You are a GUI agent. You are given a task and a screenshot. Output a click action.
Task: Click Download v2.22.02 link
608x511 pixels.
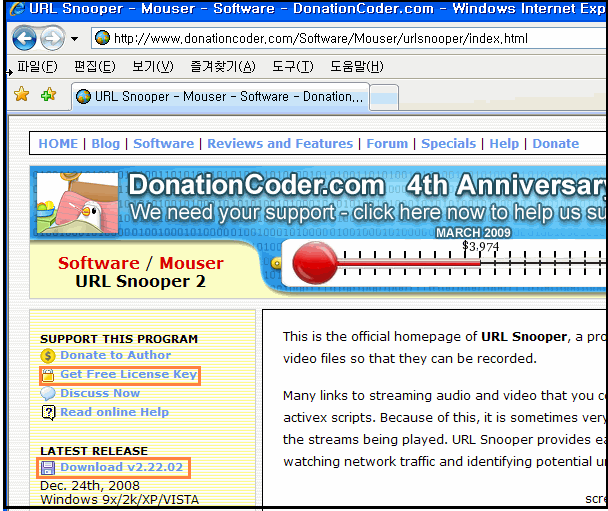(121, 467)
